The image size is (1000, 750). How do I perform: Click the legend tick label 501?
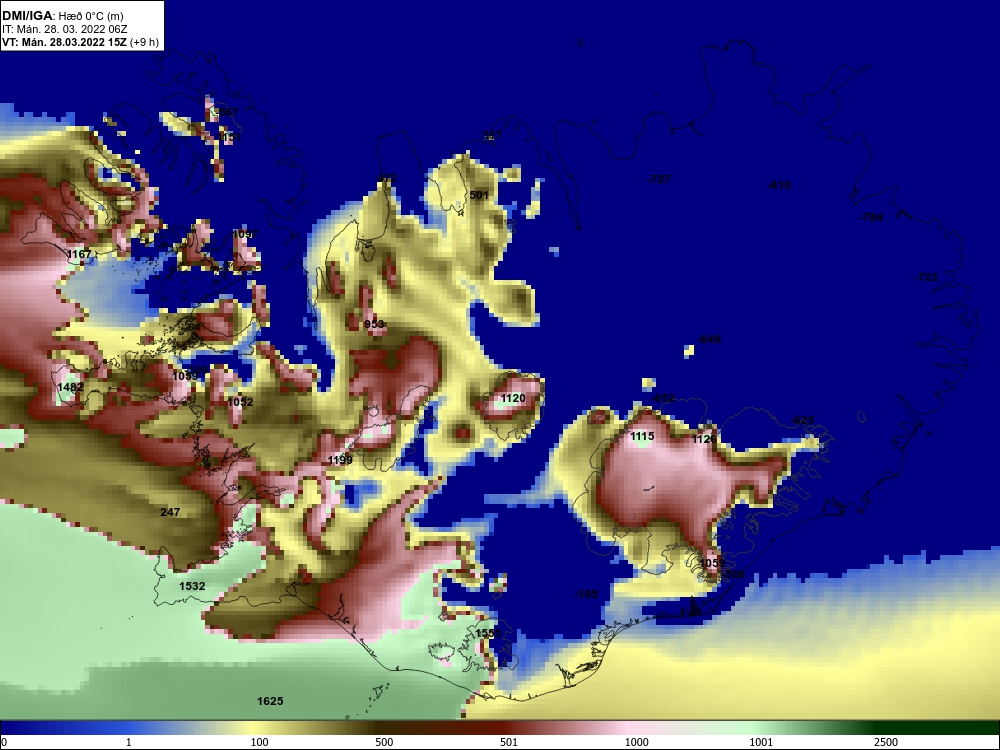coord(509,742)
